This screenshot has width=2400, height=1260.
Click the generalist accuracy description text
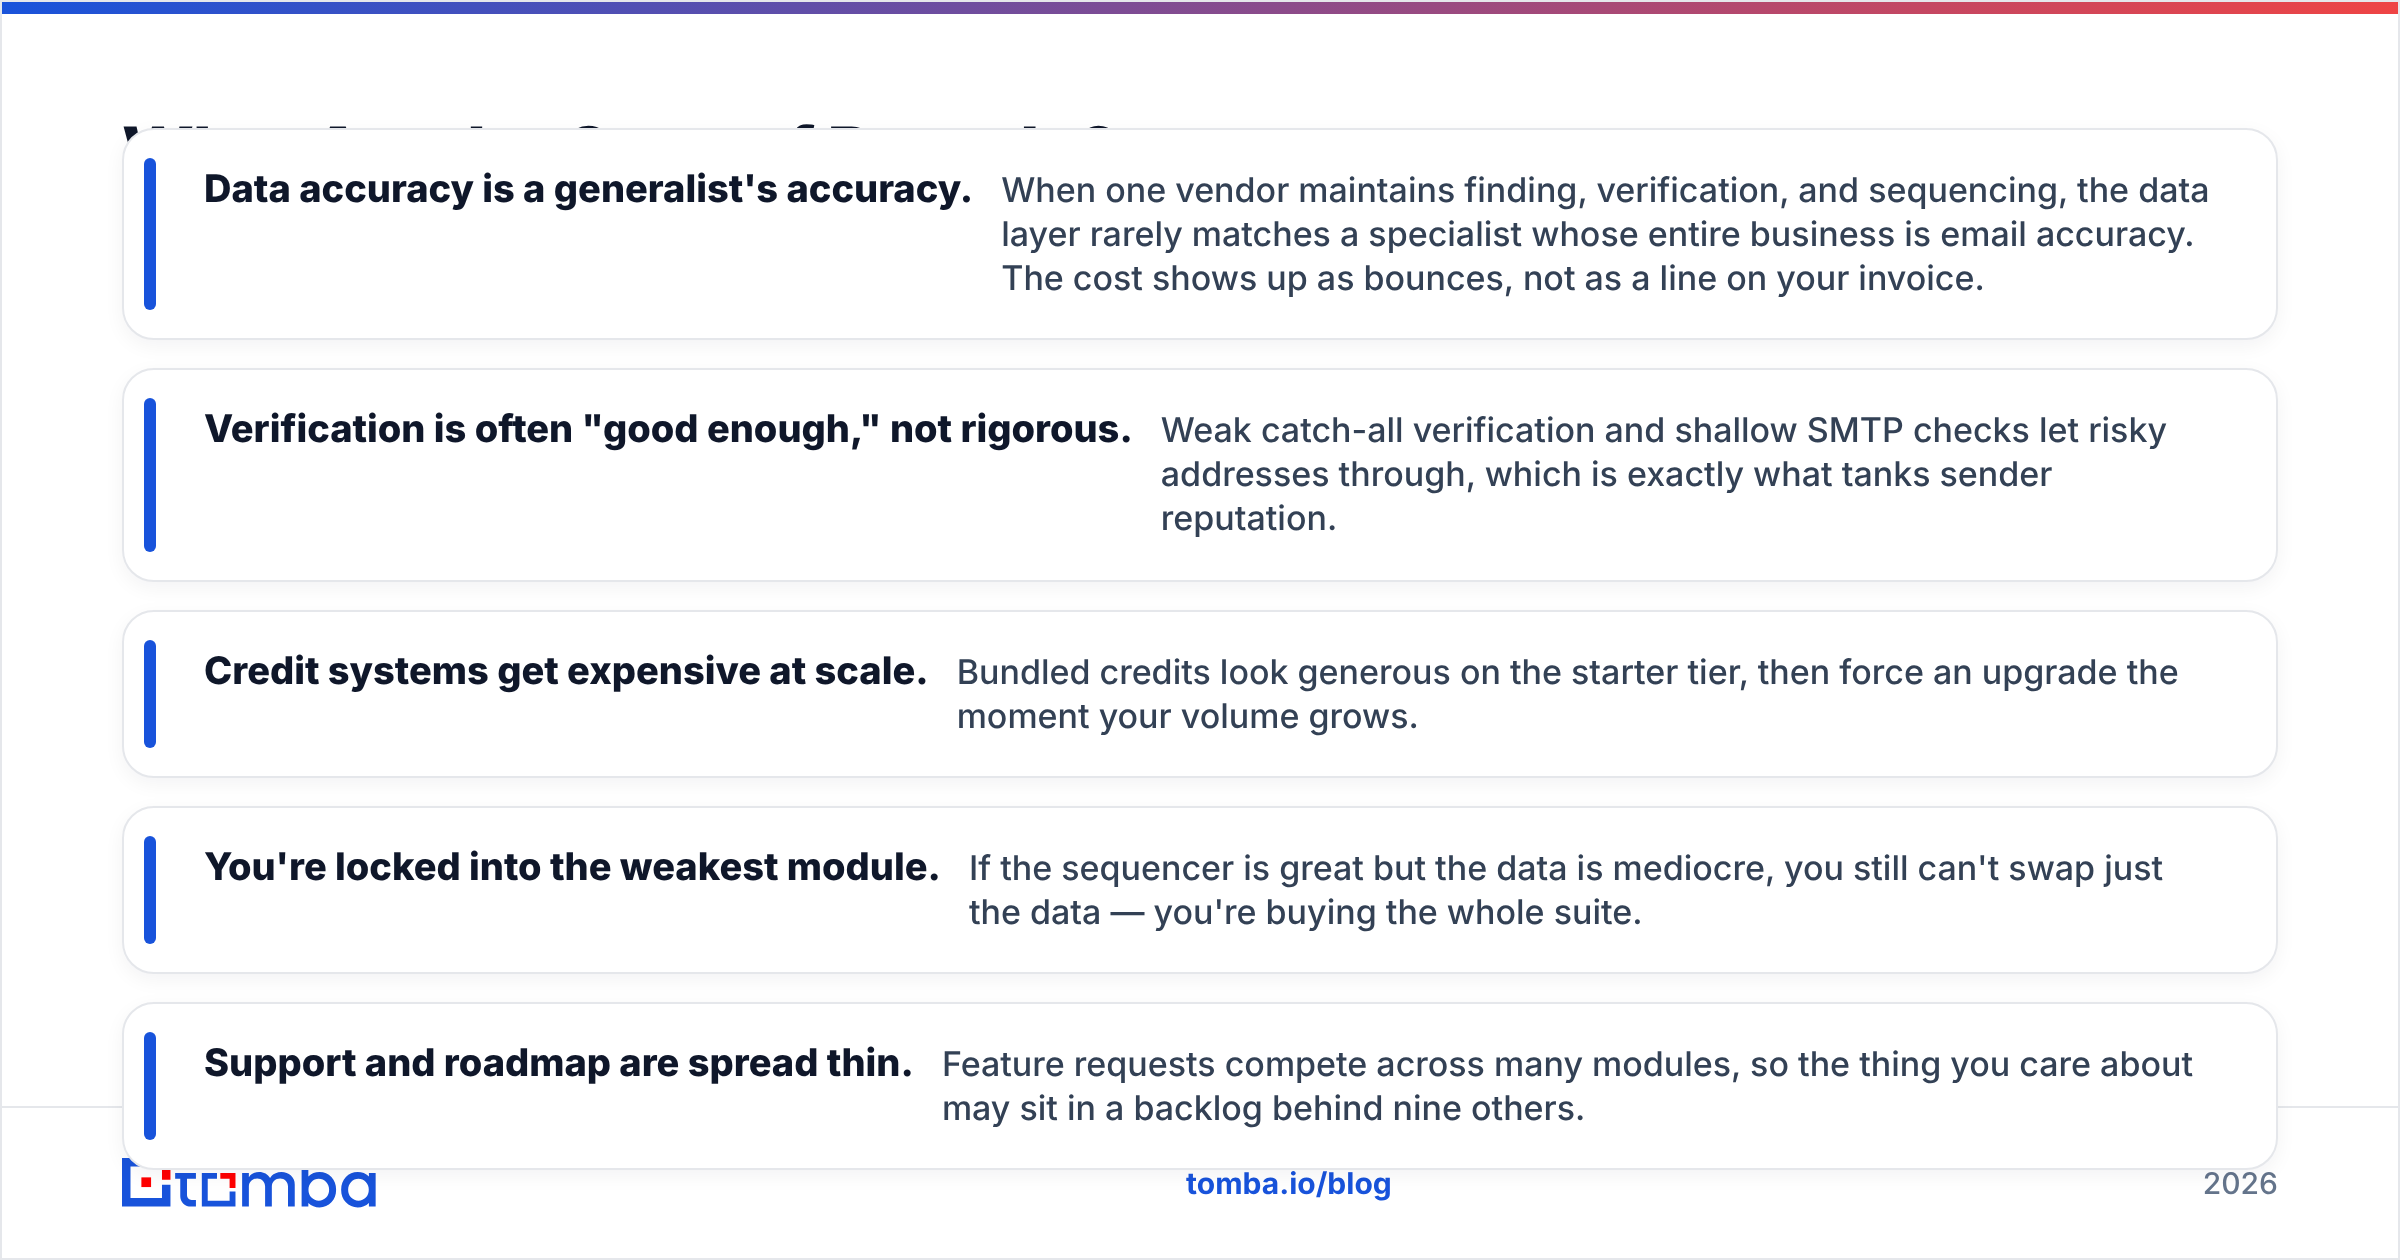[1605, 234]
